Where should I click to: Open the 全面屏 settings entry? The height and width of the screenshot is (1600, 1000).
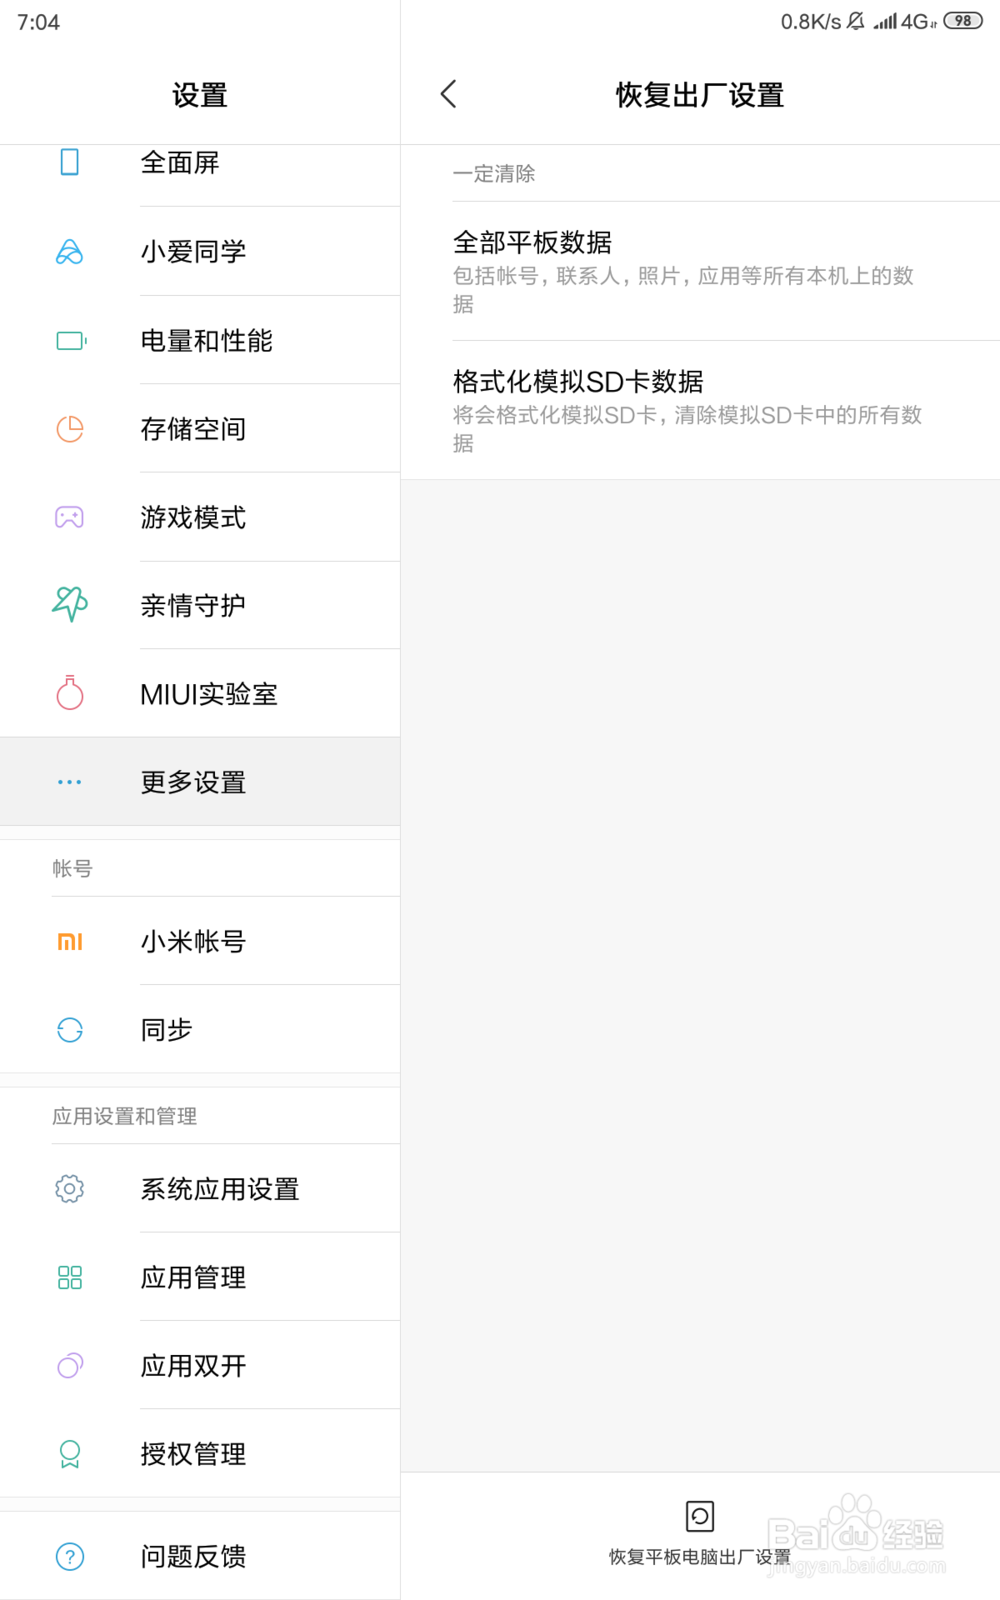click(200, 163)
